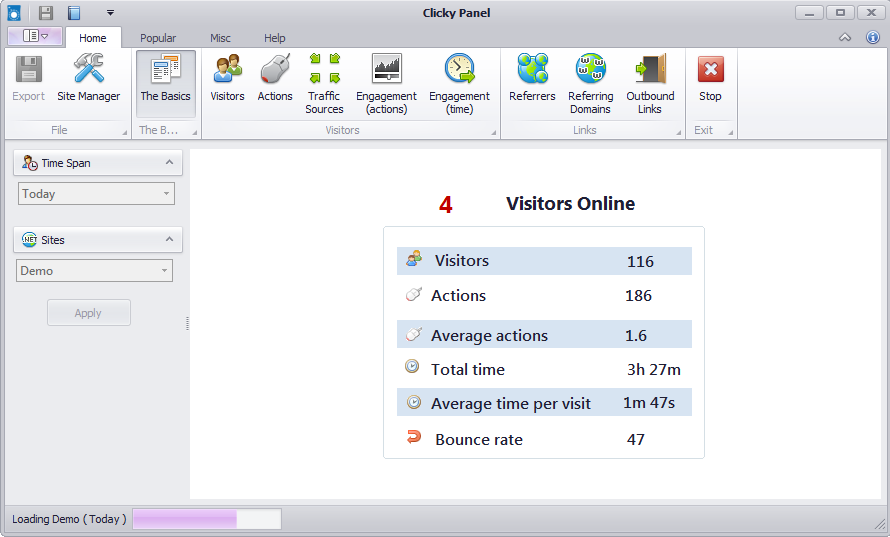Image resolution: width=890 pixels, height=537 pixels.
Task: Select the Visitors 116 row
Action: pos(544,261)
